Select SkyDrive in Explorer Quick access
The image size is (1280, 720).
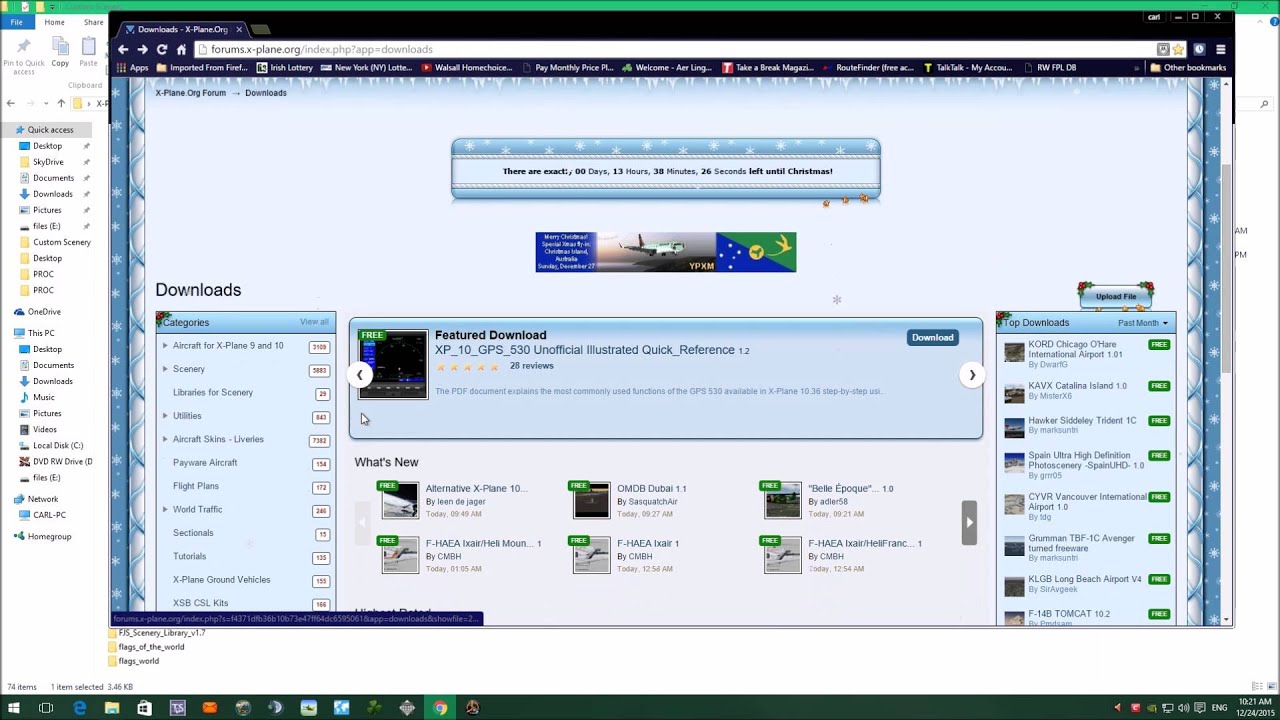pyautogui.click(x=48, y=162)
